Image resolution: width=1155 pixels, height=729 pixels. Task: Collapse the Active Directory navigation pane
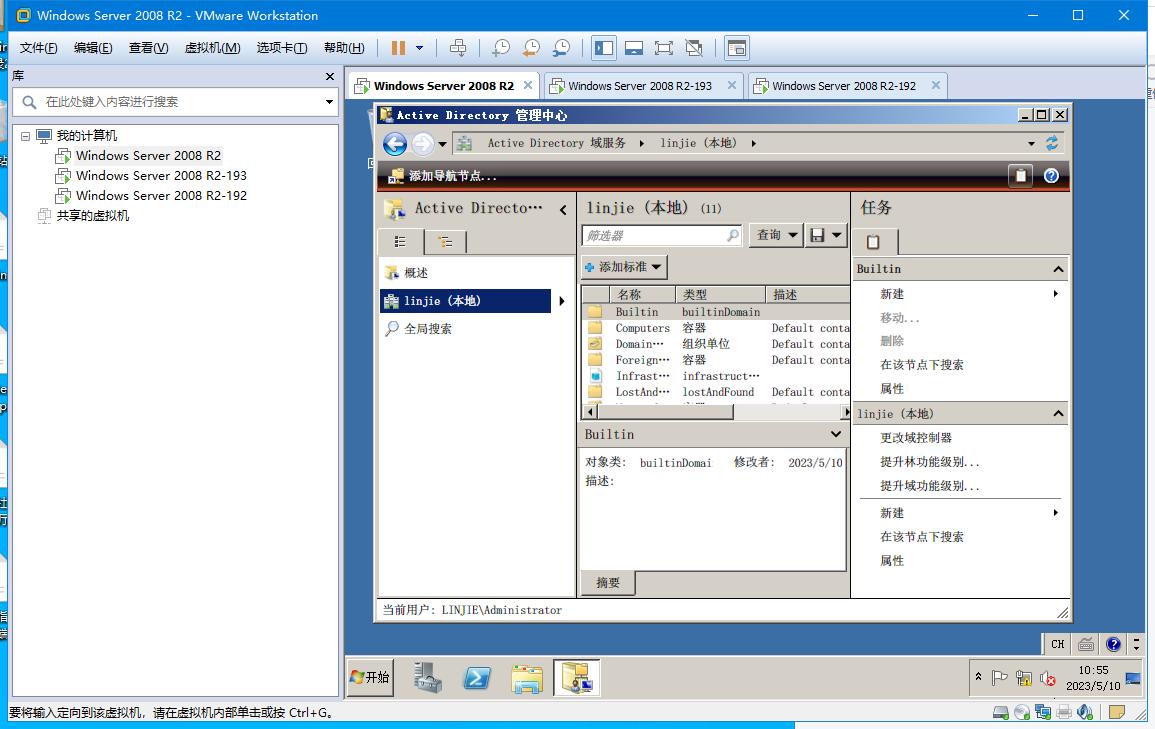[x=563, y=210]
